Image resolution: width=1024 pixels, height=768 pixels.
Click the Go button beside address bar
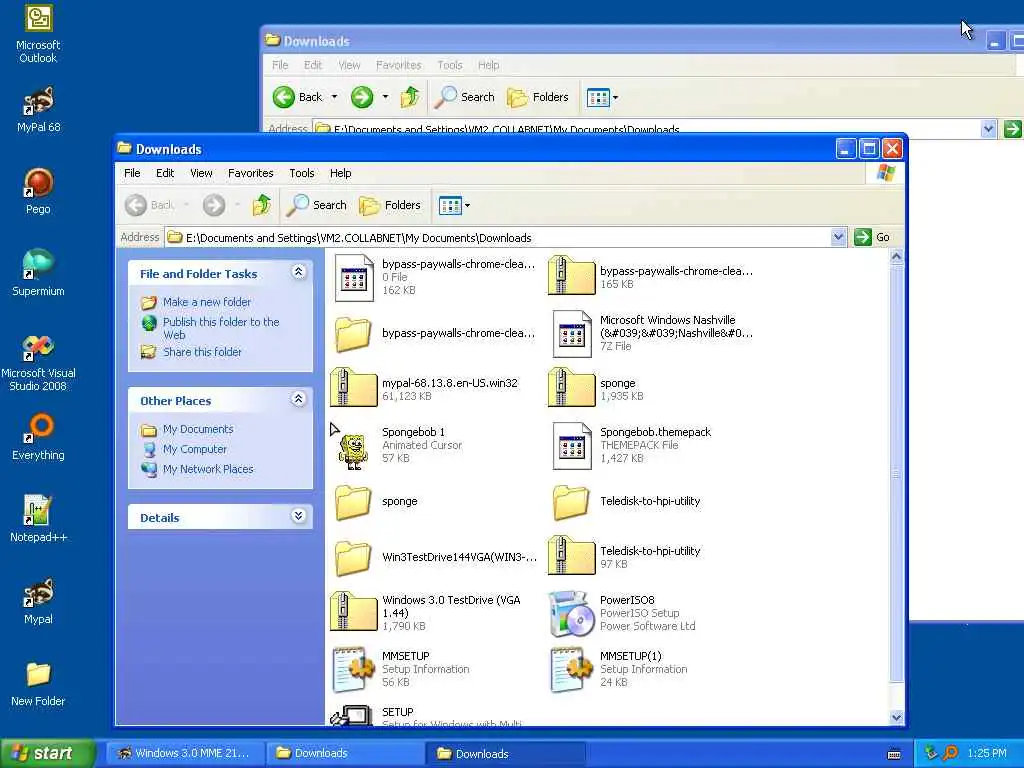coord(872,237)
